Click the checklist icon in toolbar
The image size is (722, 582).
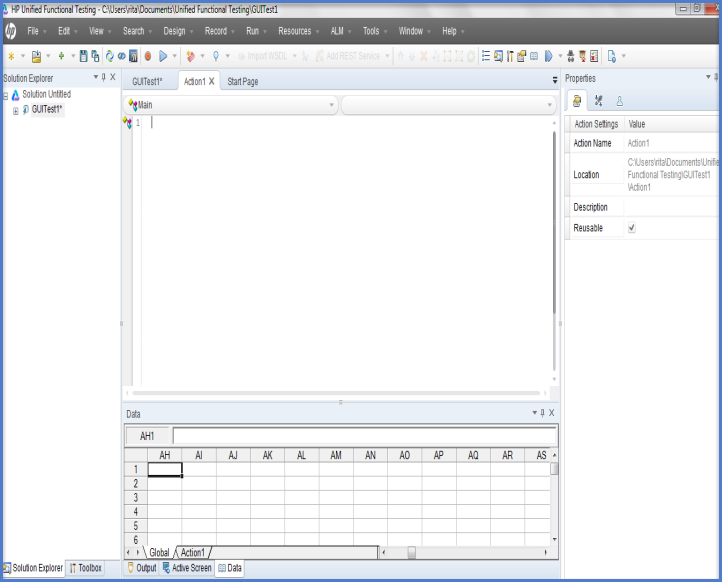[x=594, y=56]
